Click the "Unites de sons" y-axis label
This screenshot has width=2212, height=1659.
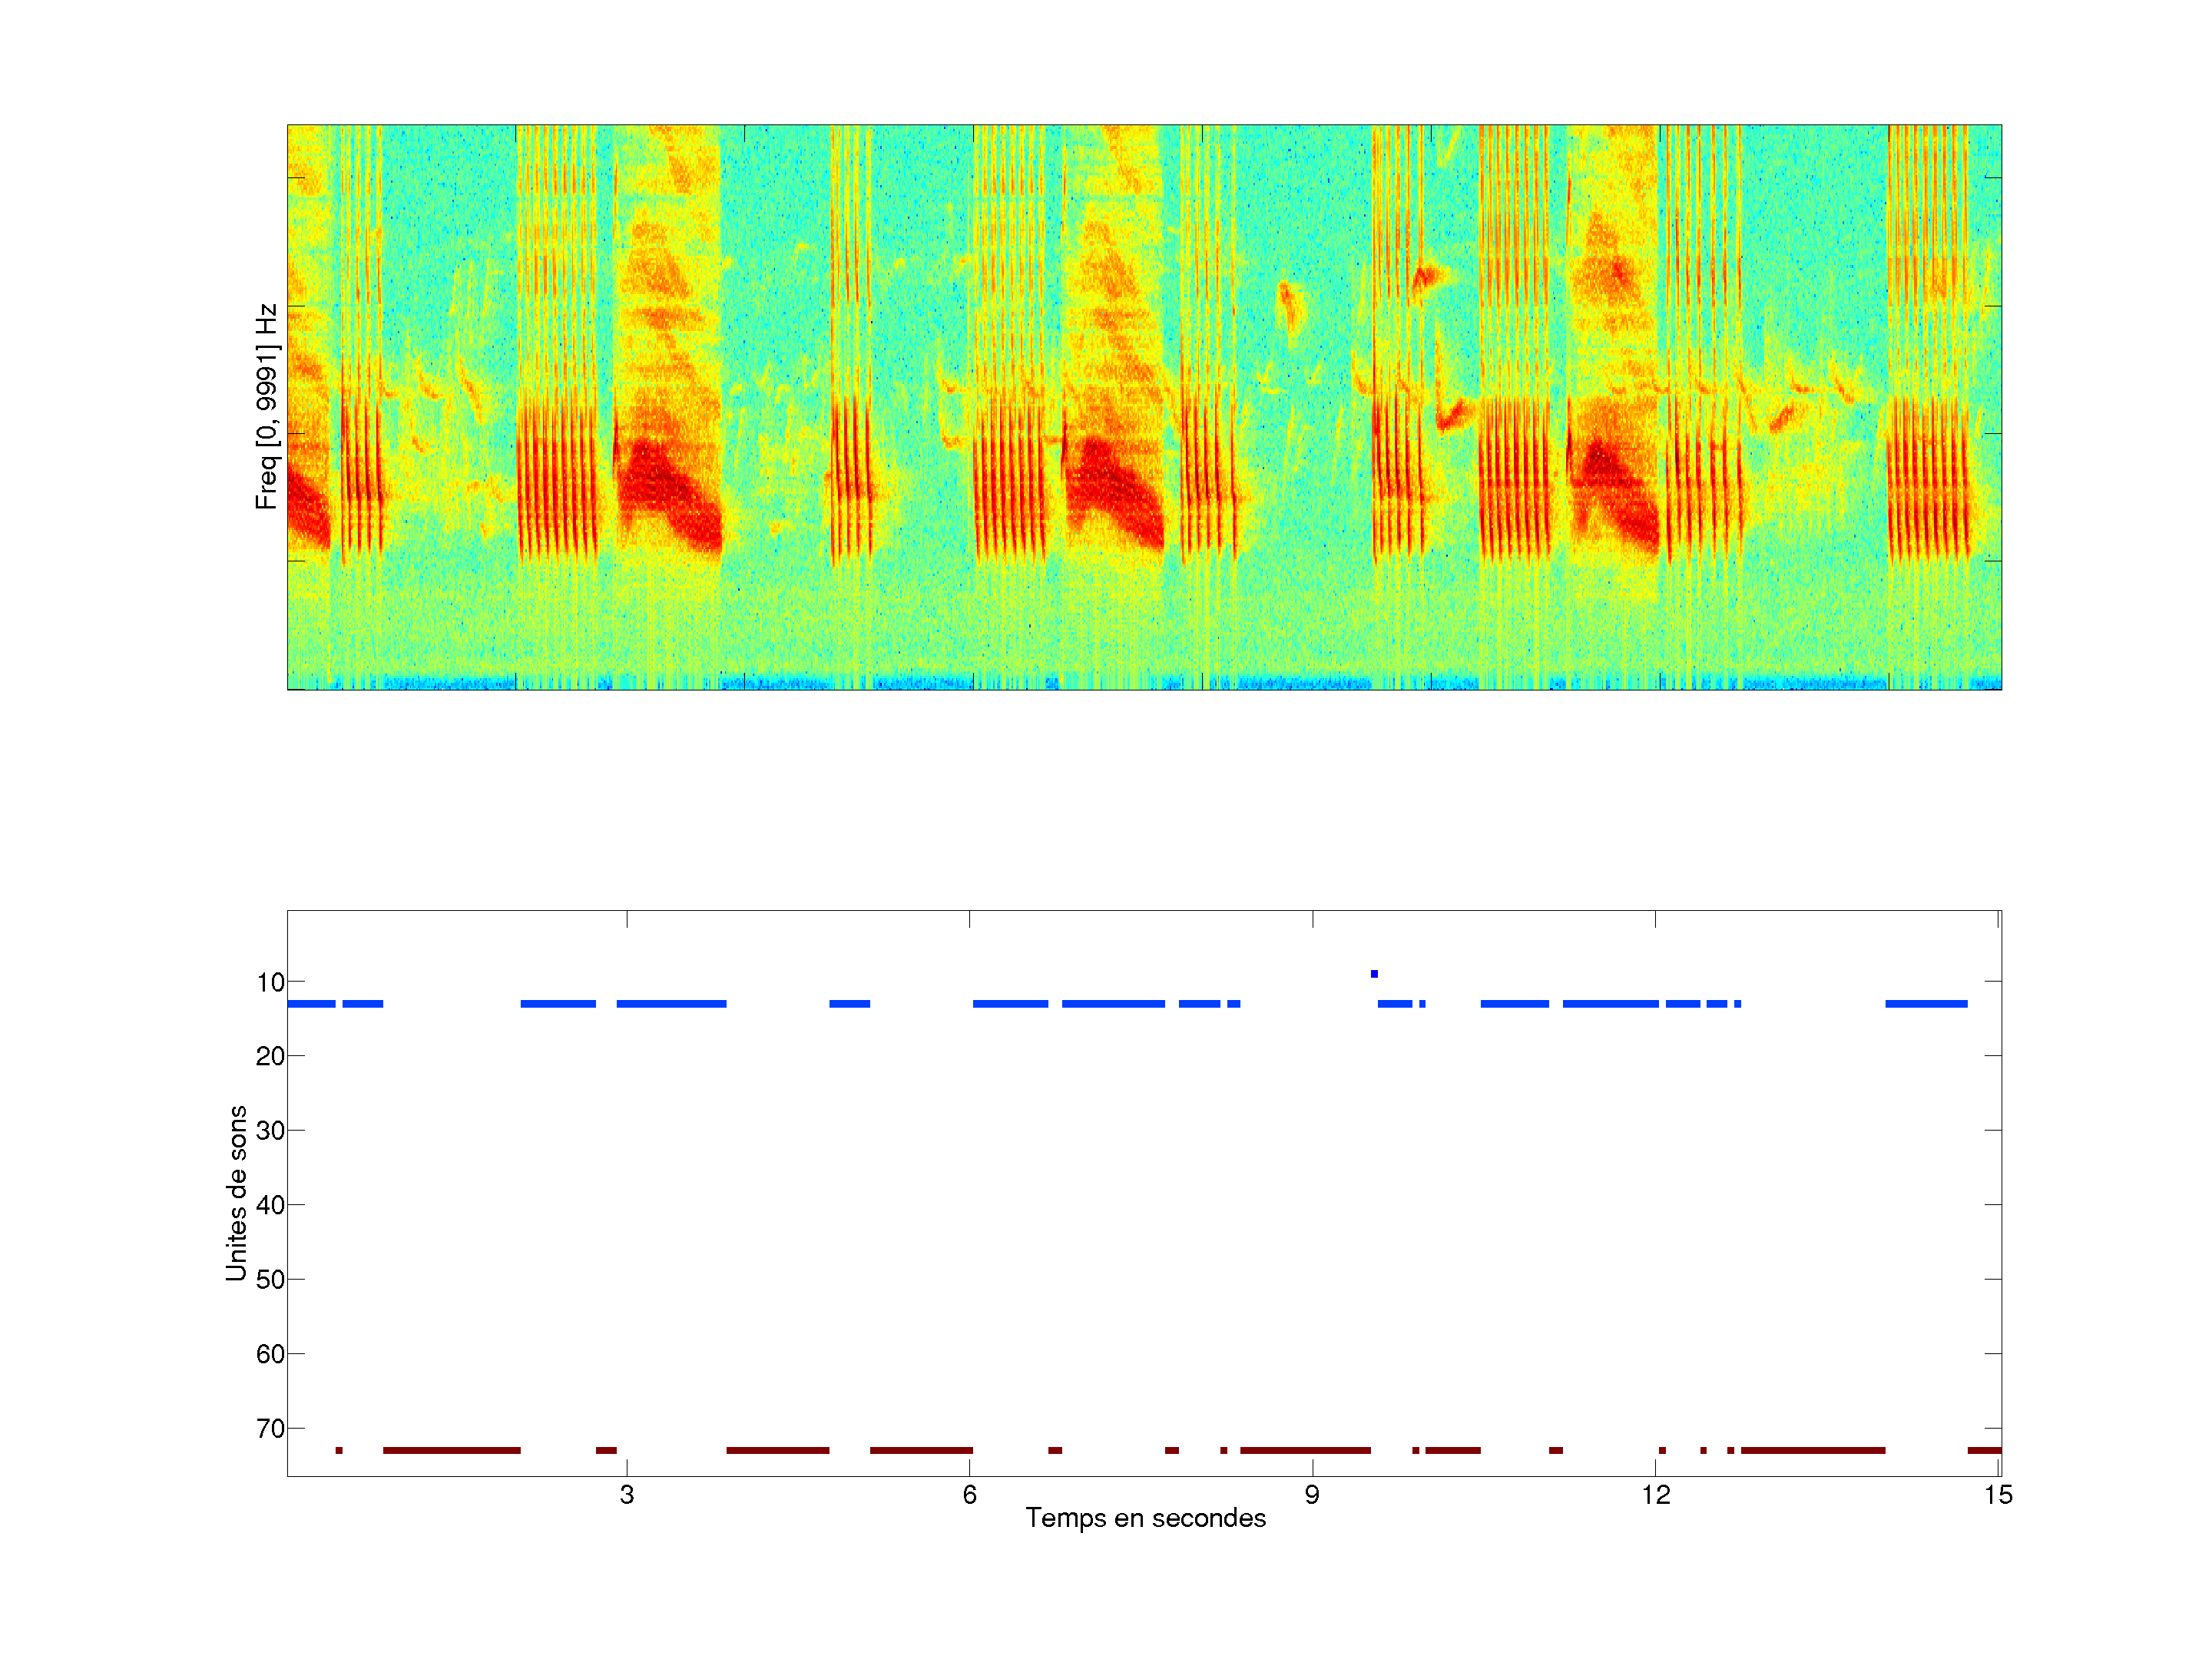237,1193
